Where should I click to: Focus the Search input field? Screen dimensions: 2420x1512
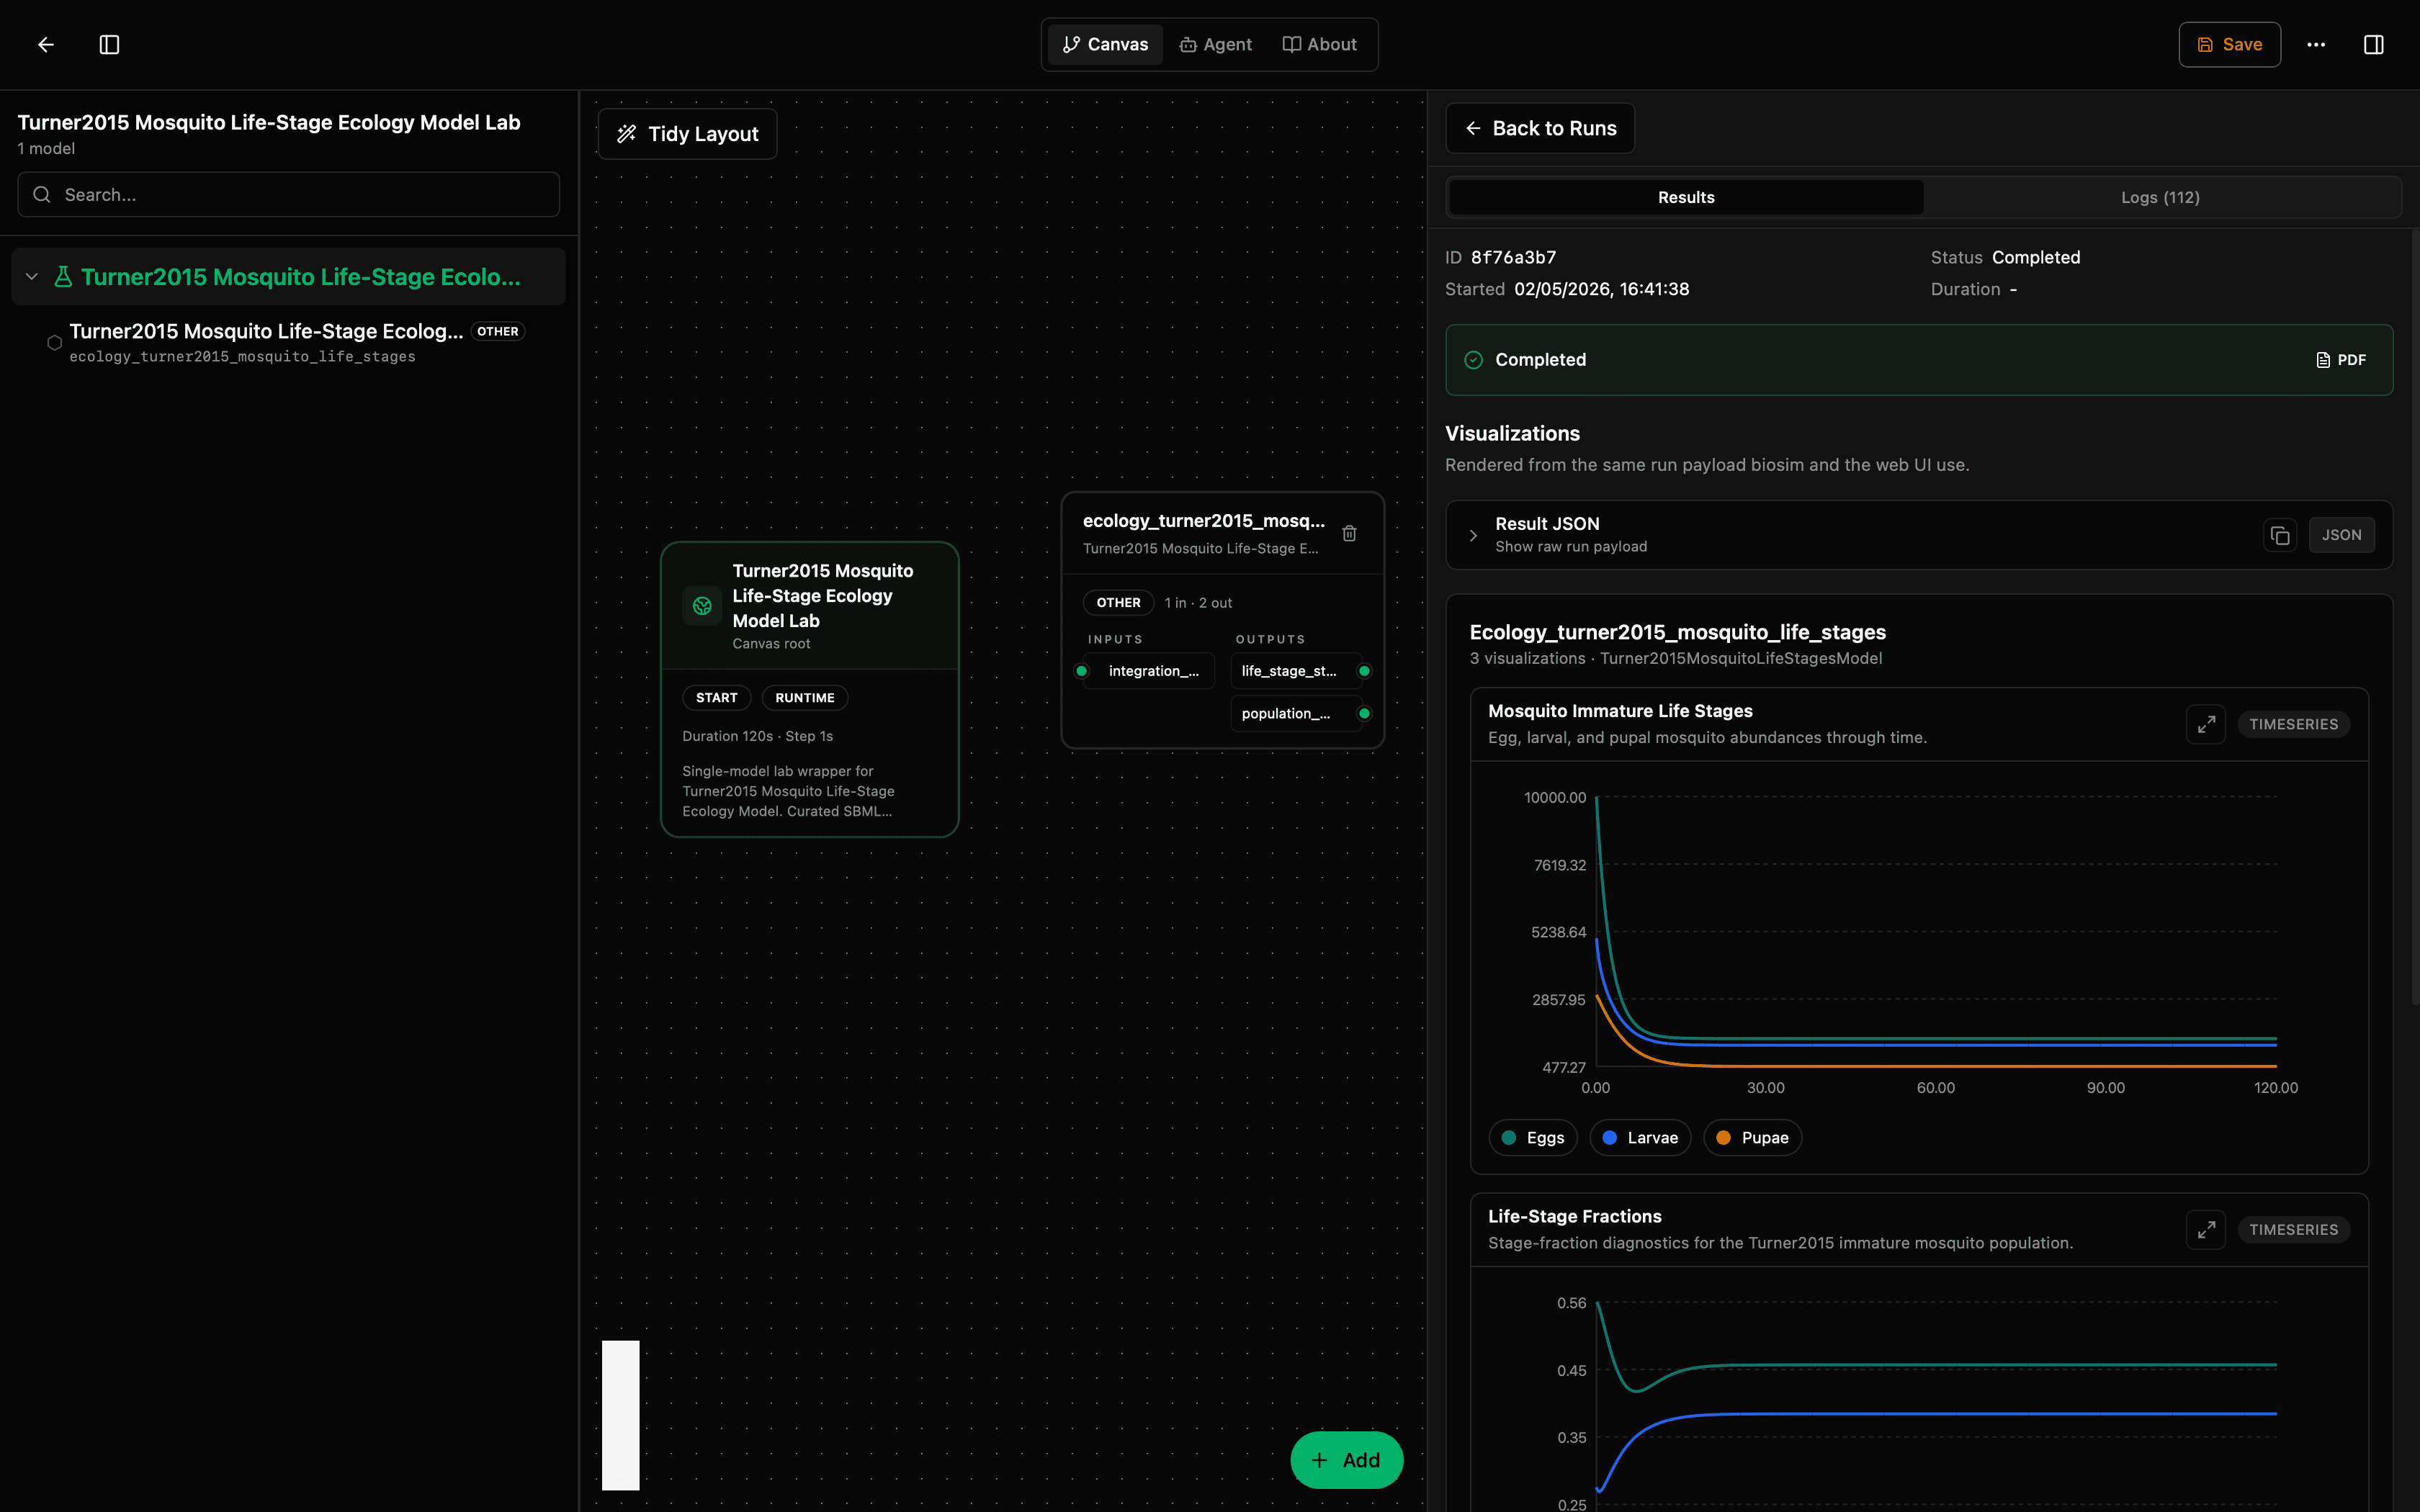coord(288,194)
